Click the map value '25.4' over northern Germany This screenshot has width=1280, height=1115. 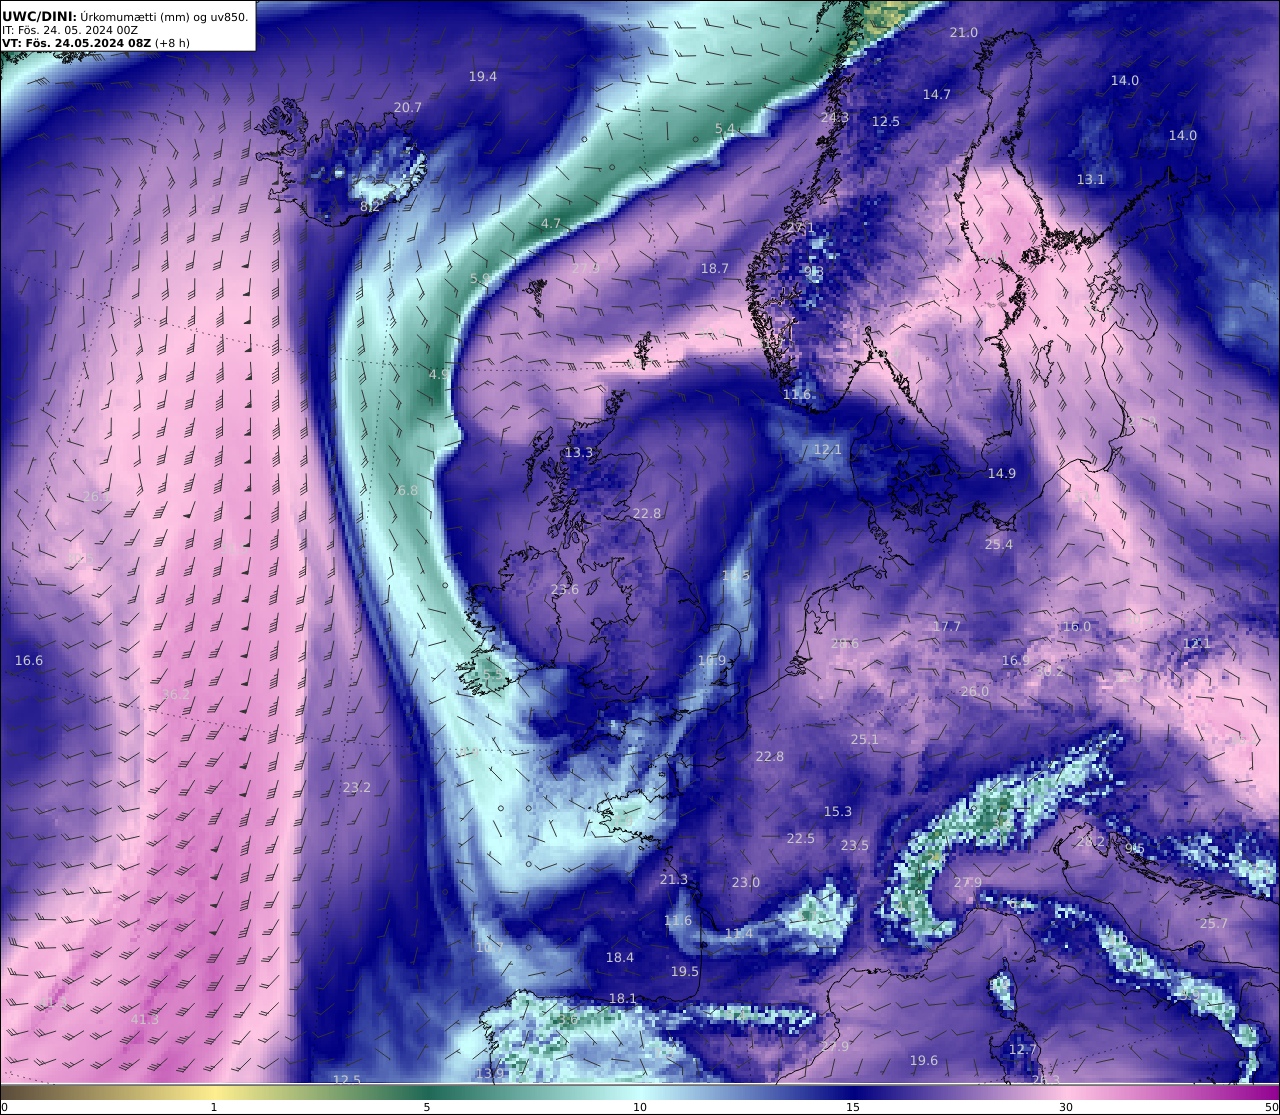point(999,545)
